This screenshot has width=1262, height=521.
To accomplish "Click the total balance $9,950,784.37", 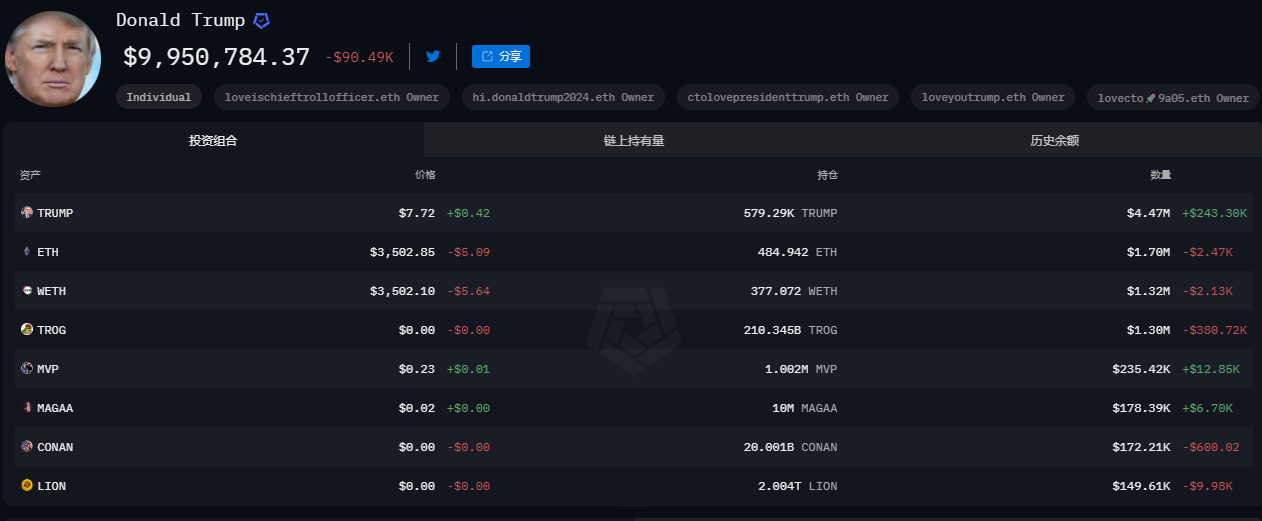I will 216,57.
